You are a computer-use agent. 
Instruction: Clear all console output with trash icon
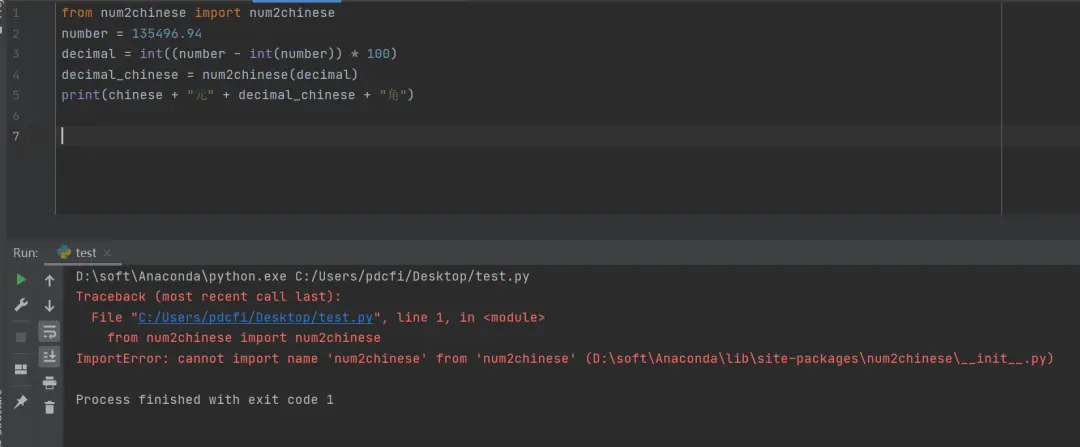click(x=50, y=407)
